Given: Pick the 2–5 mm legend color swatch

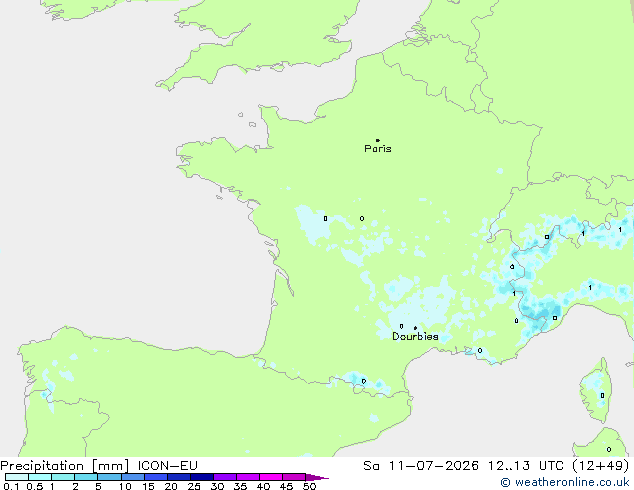Looking at the screenshot, I should (86, 477).
